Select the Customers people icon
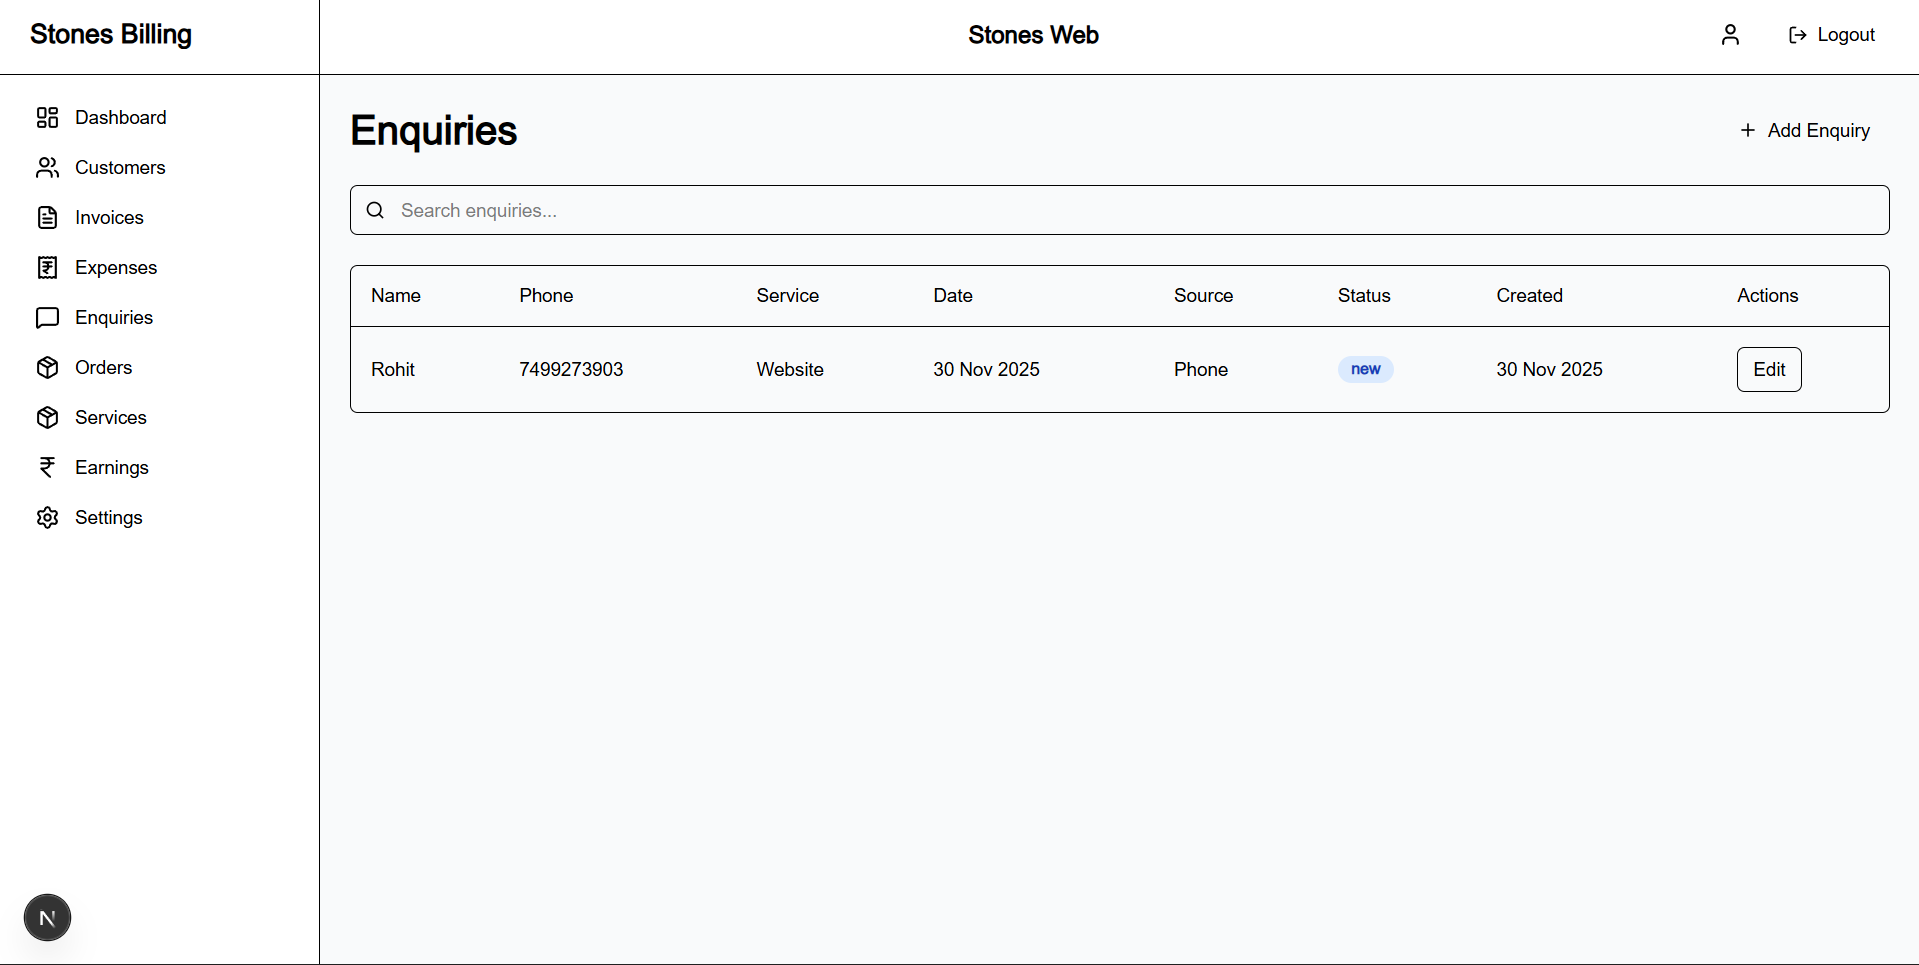Image resolution: width=1919 pixels, height=965 pixels. 47,167
